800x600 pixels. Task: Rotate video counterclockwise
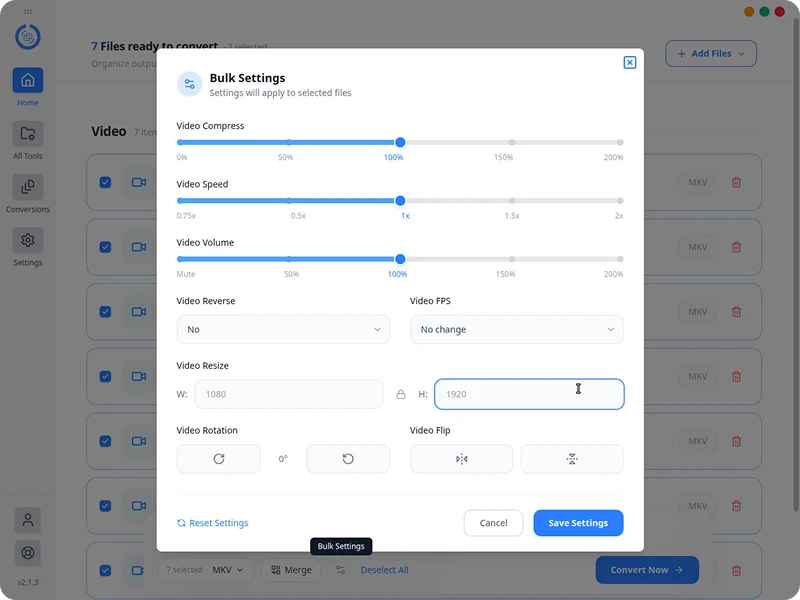pyautogui.click(x=348, y=459)
